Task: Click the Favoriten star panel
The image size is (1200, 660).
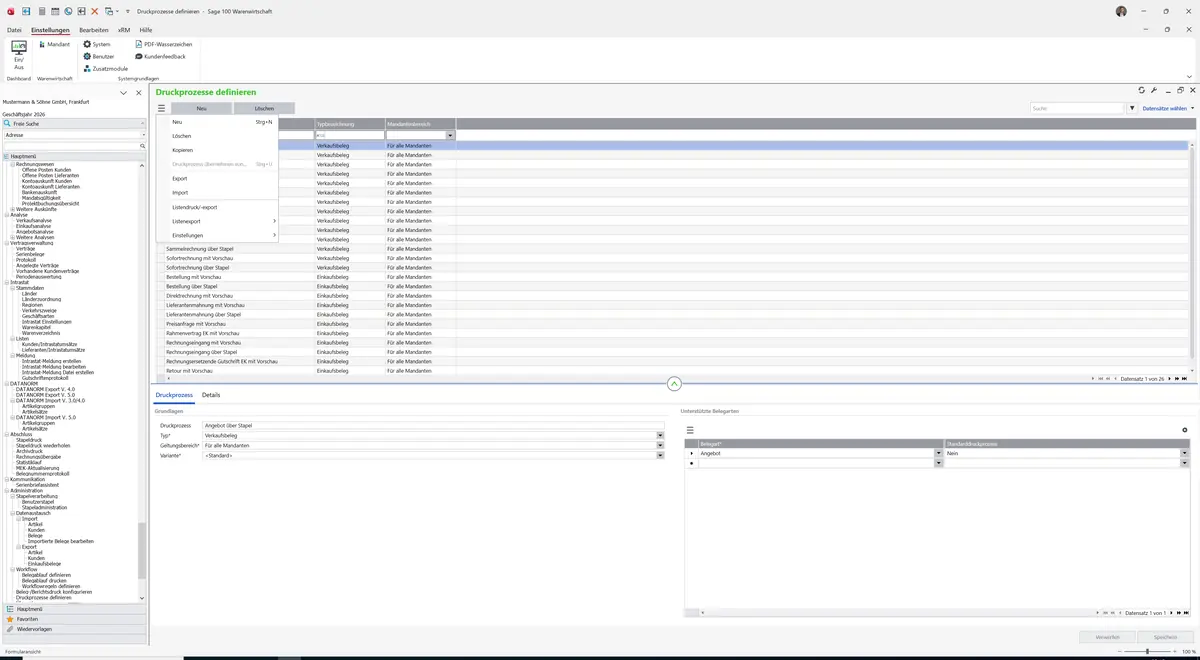Action: coord(75,619)
